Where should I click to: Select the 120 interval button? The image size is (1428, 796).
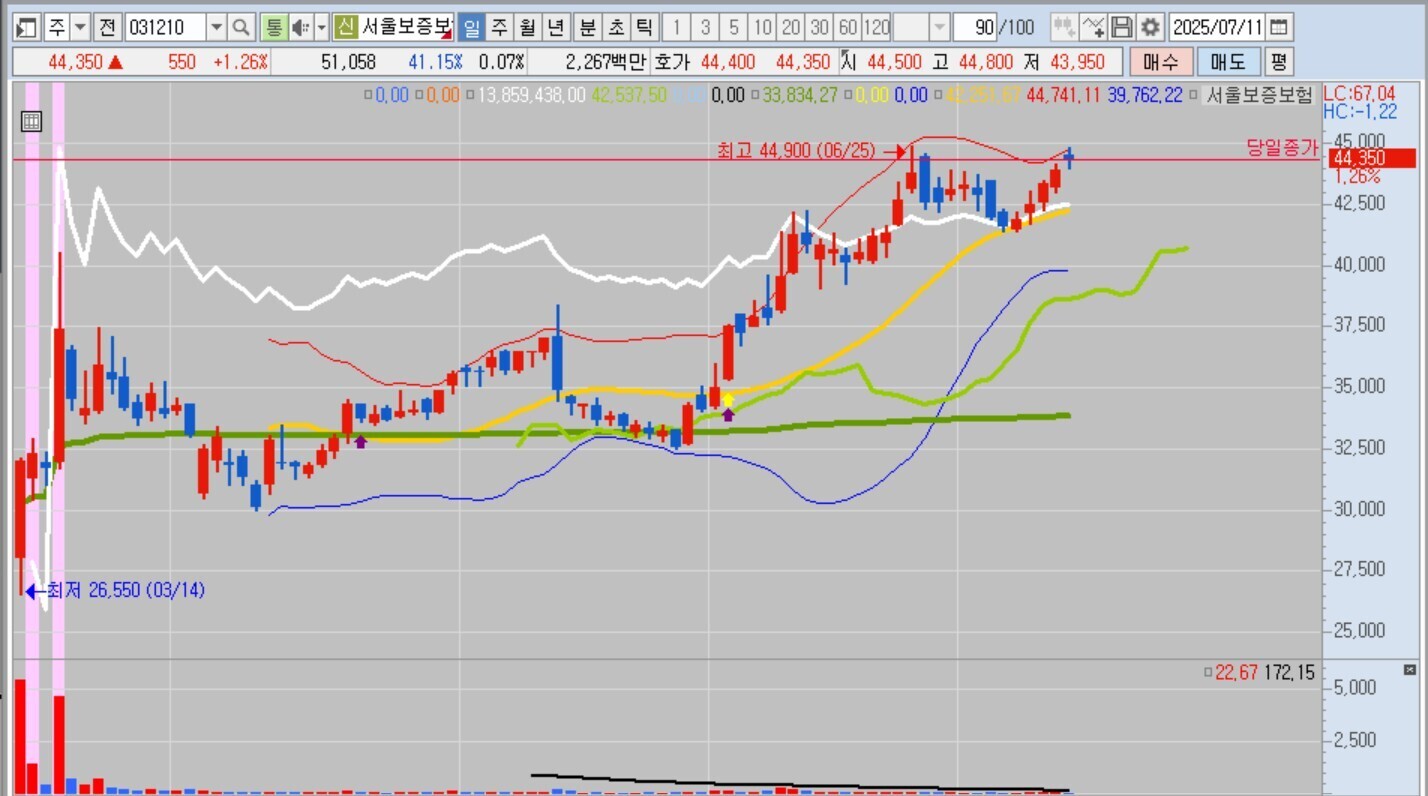tap(877, 27)
